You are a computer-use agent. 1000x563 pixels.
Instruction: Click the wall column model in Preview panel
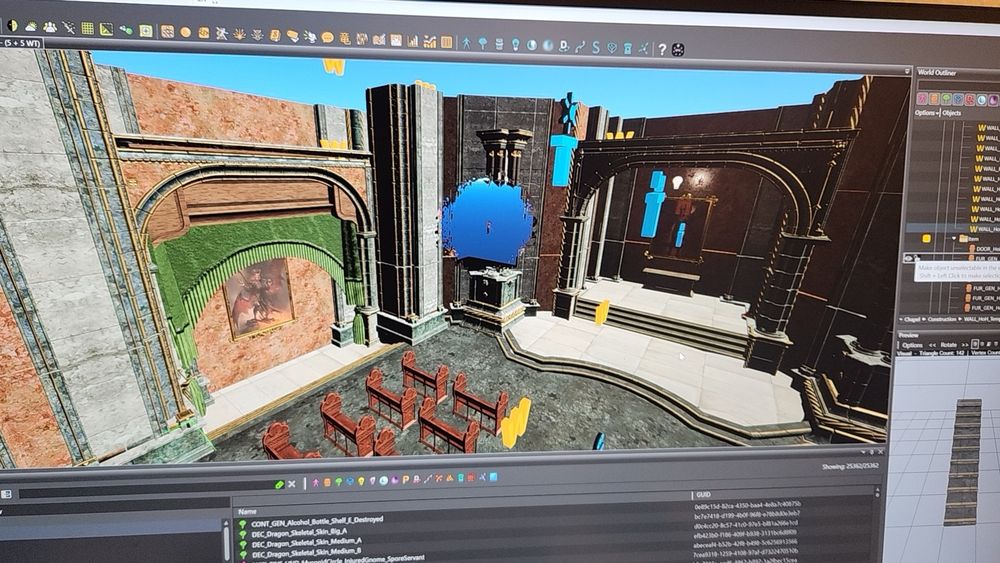click(962, 460)
